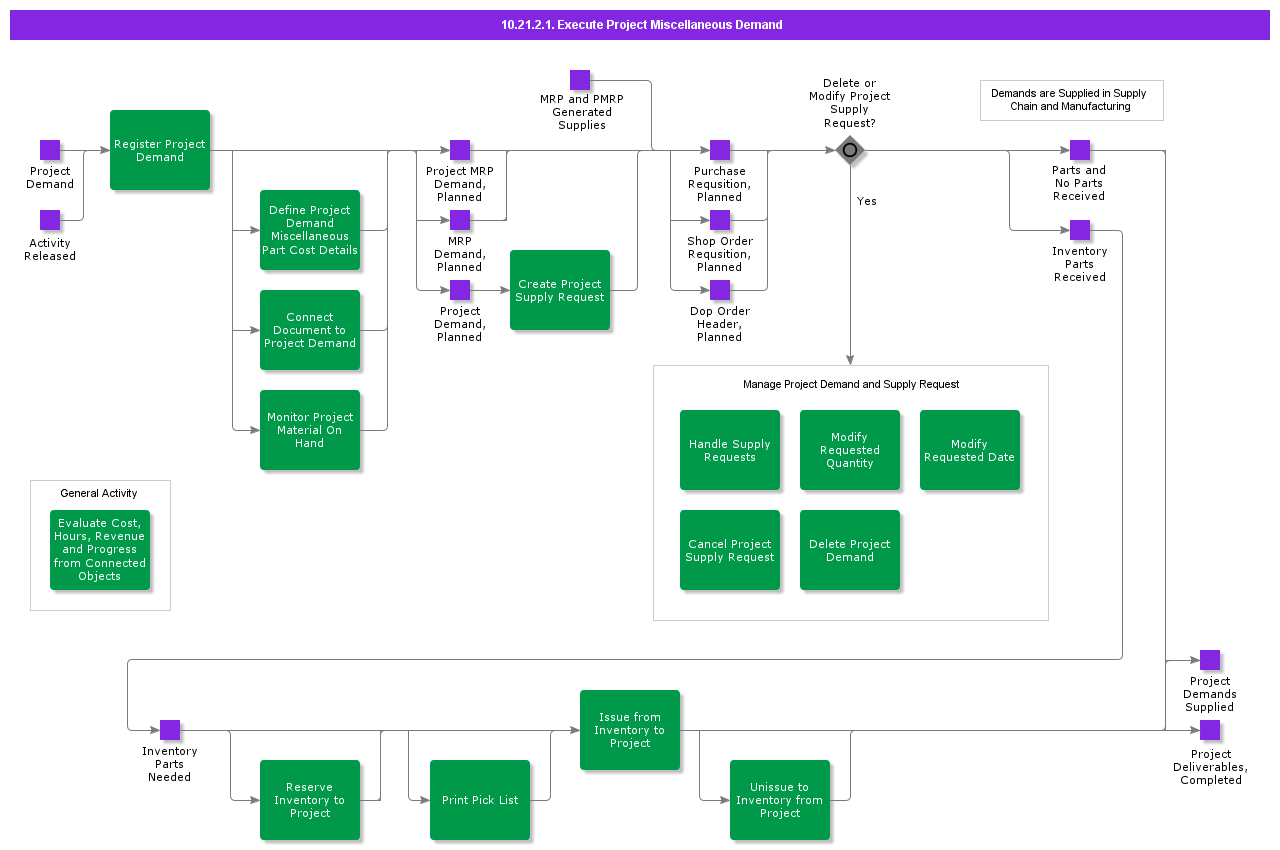
Task: Click the Shop Order Requisition, Planned label
Action: click(x=720, y=254)
